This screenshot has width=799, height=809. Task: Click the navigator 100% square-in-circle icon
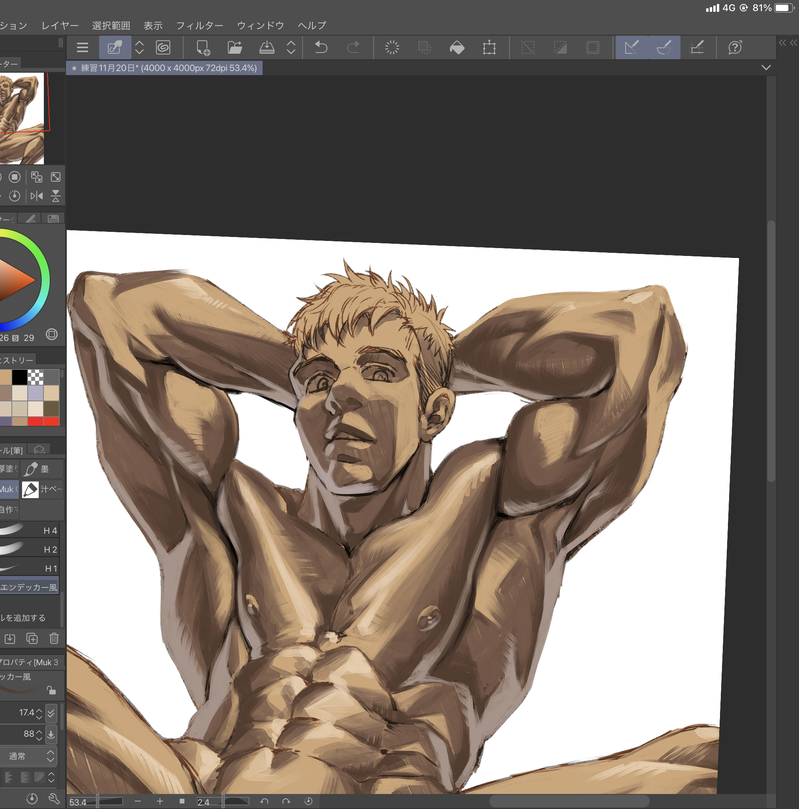(14, 177)
